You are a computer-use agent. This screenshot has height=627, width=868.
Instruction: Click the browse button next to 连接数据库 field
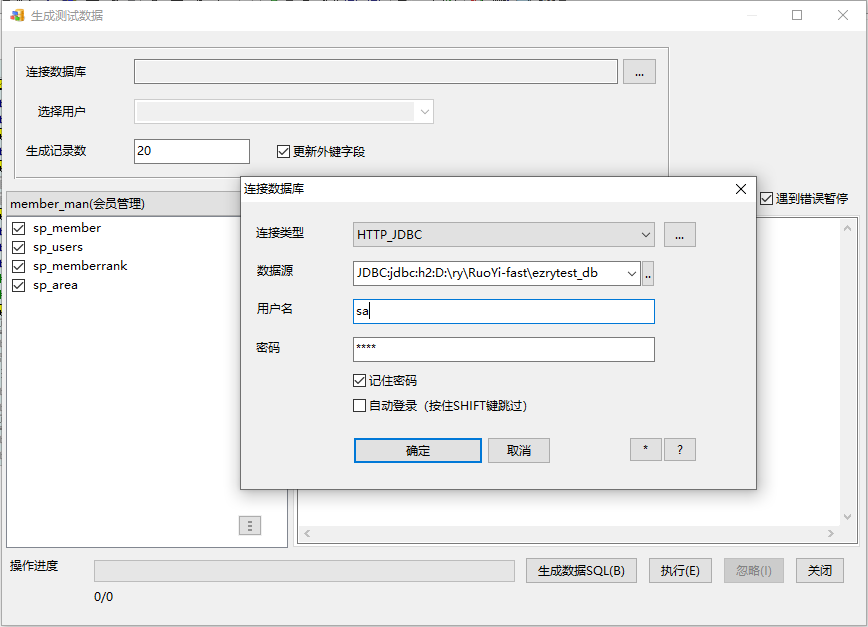click(x=639, y=71)
